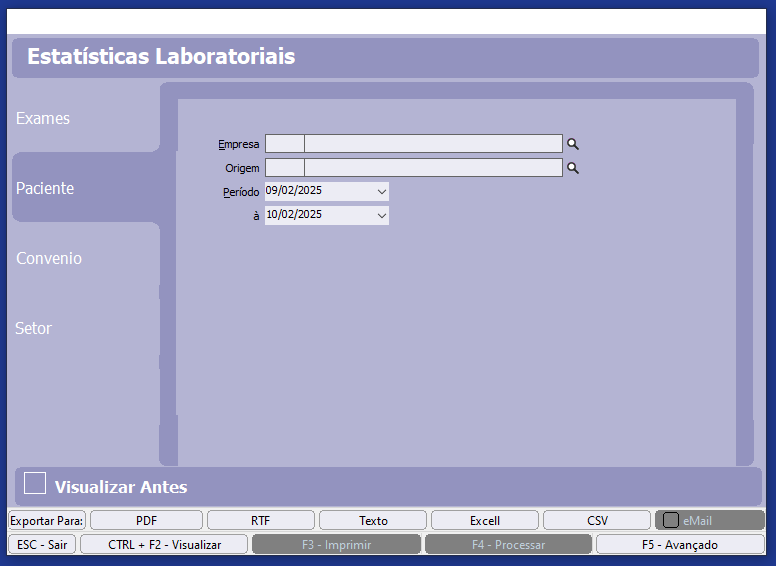This screenshot has height=566, width=776.
Task: Select CSV export button
Action: tap(597, 520)
